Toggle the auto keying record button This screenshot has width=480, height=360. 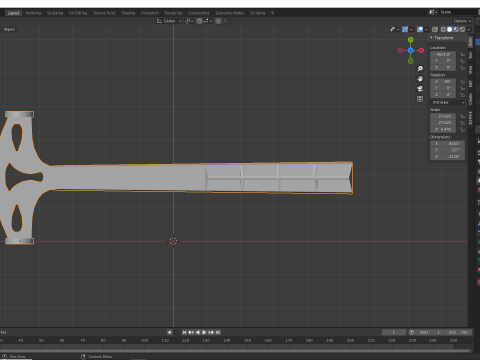[x=170, y=332]
